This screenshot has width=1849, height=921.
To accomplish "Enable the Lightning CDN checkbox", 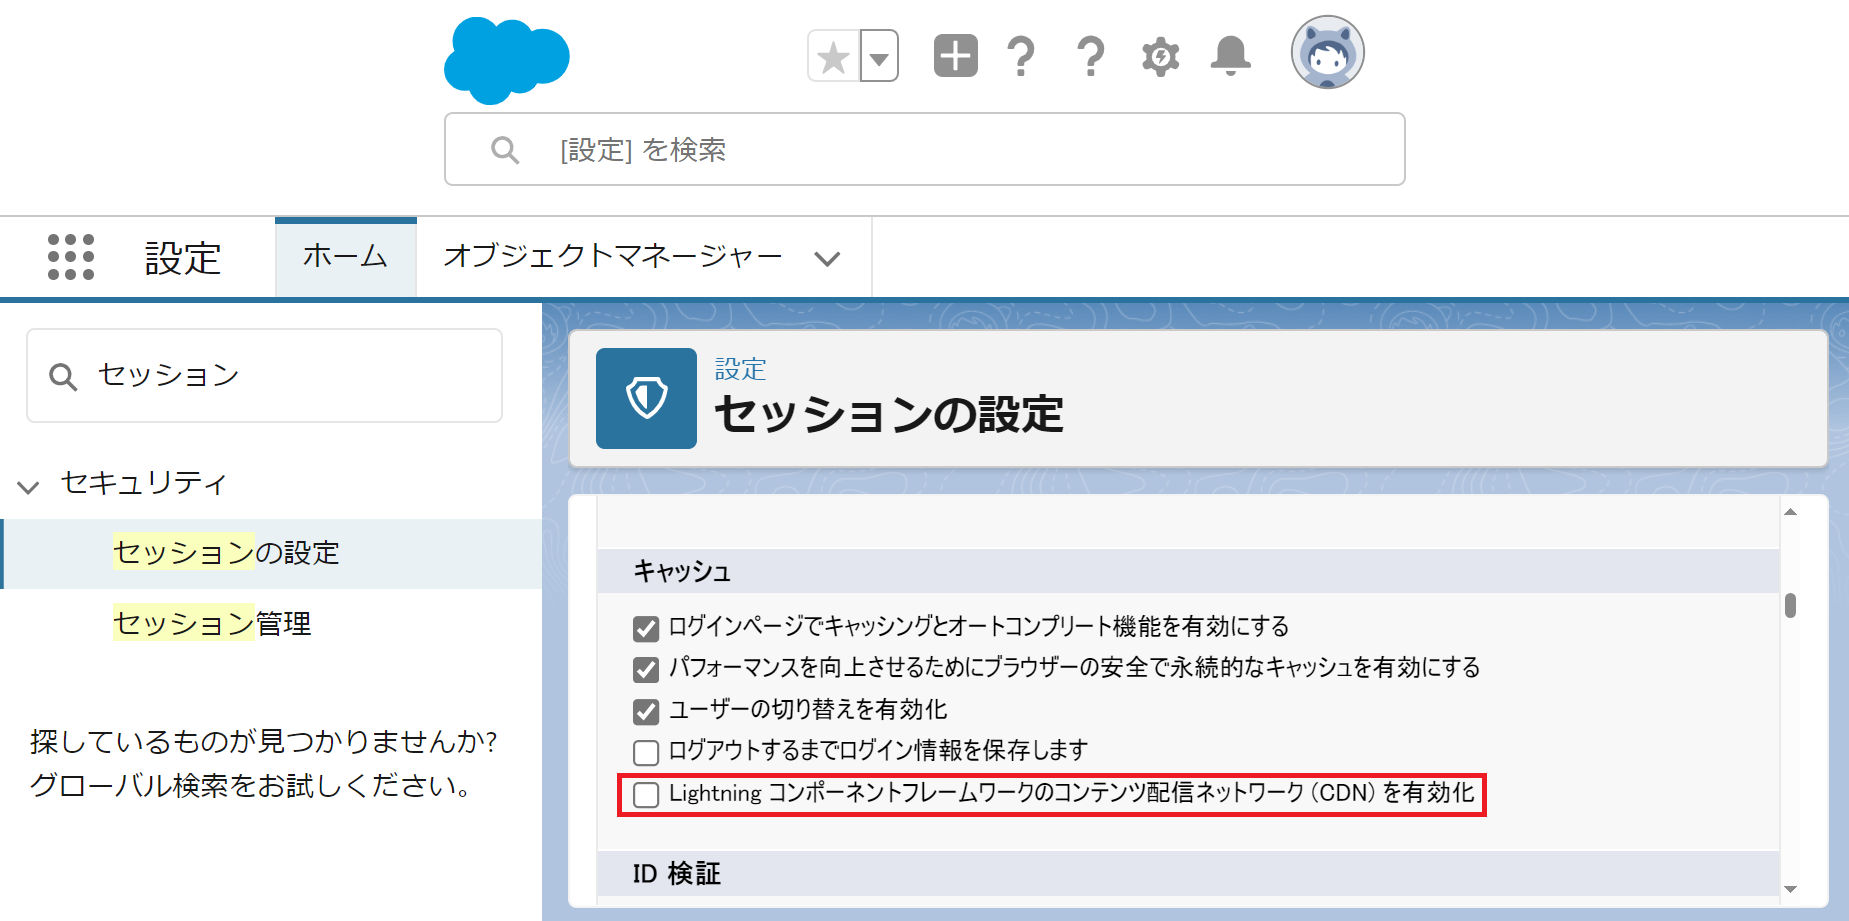I will point(647,795).
